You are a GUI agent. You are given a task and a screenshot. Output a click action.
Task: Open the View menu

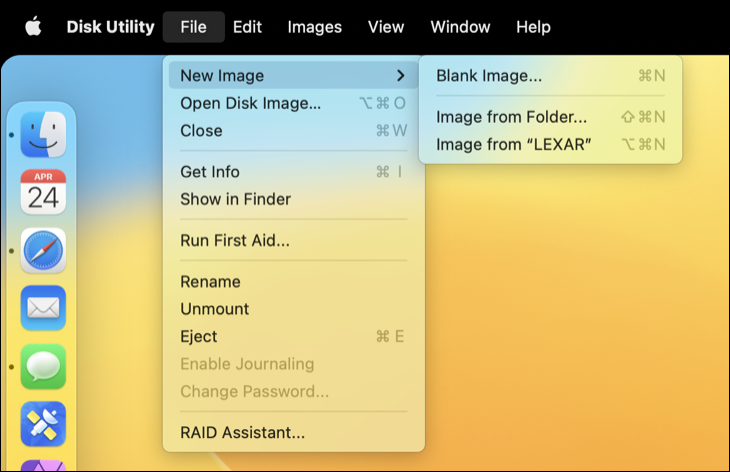pyautogui.click(x=386, y=27)
